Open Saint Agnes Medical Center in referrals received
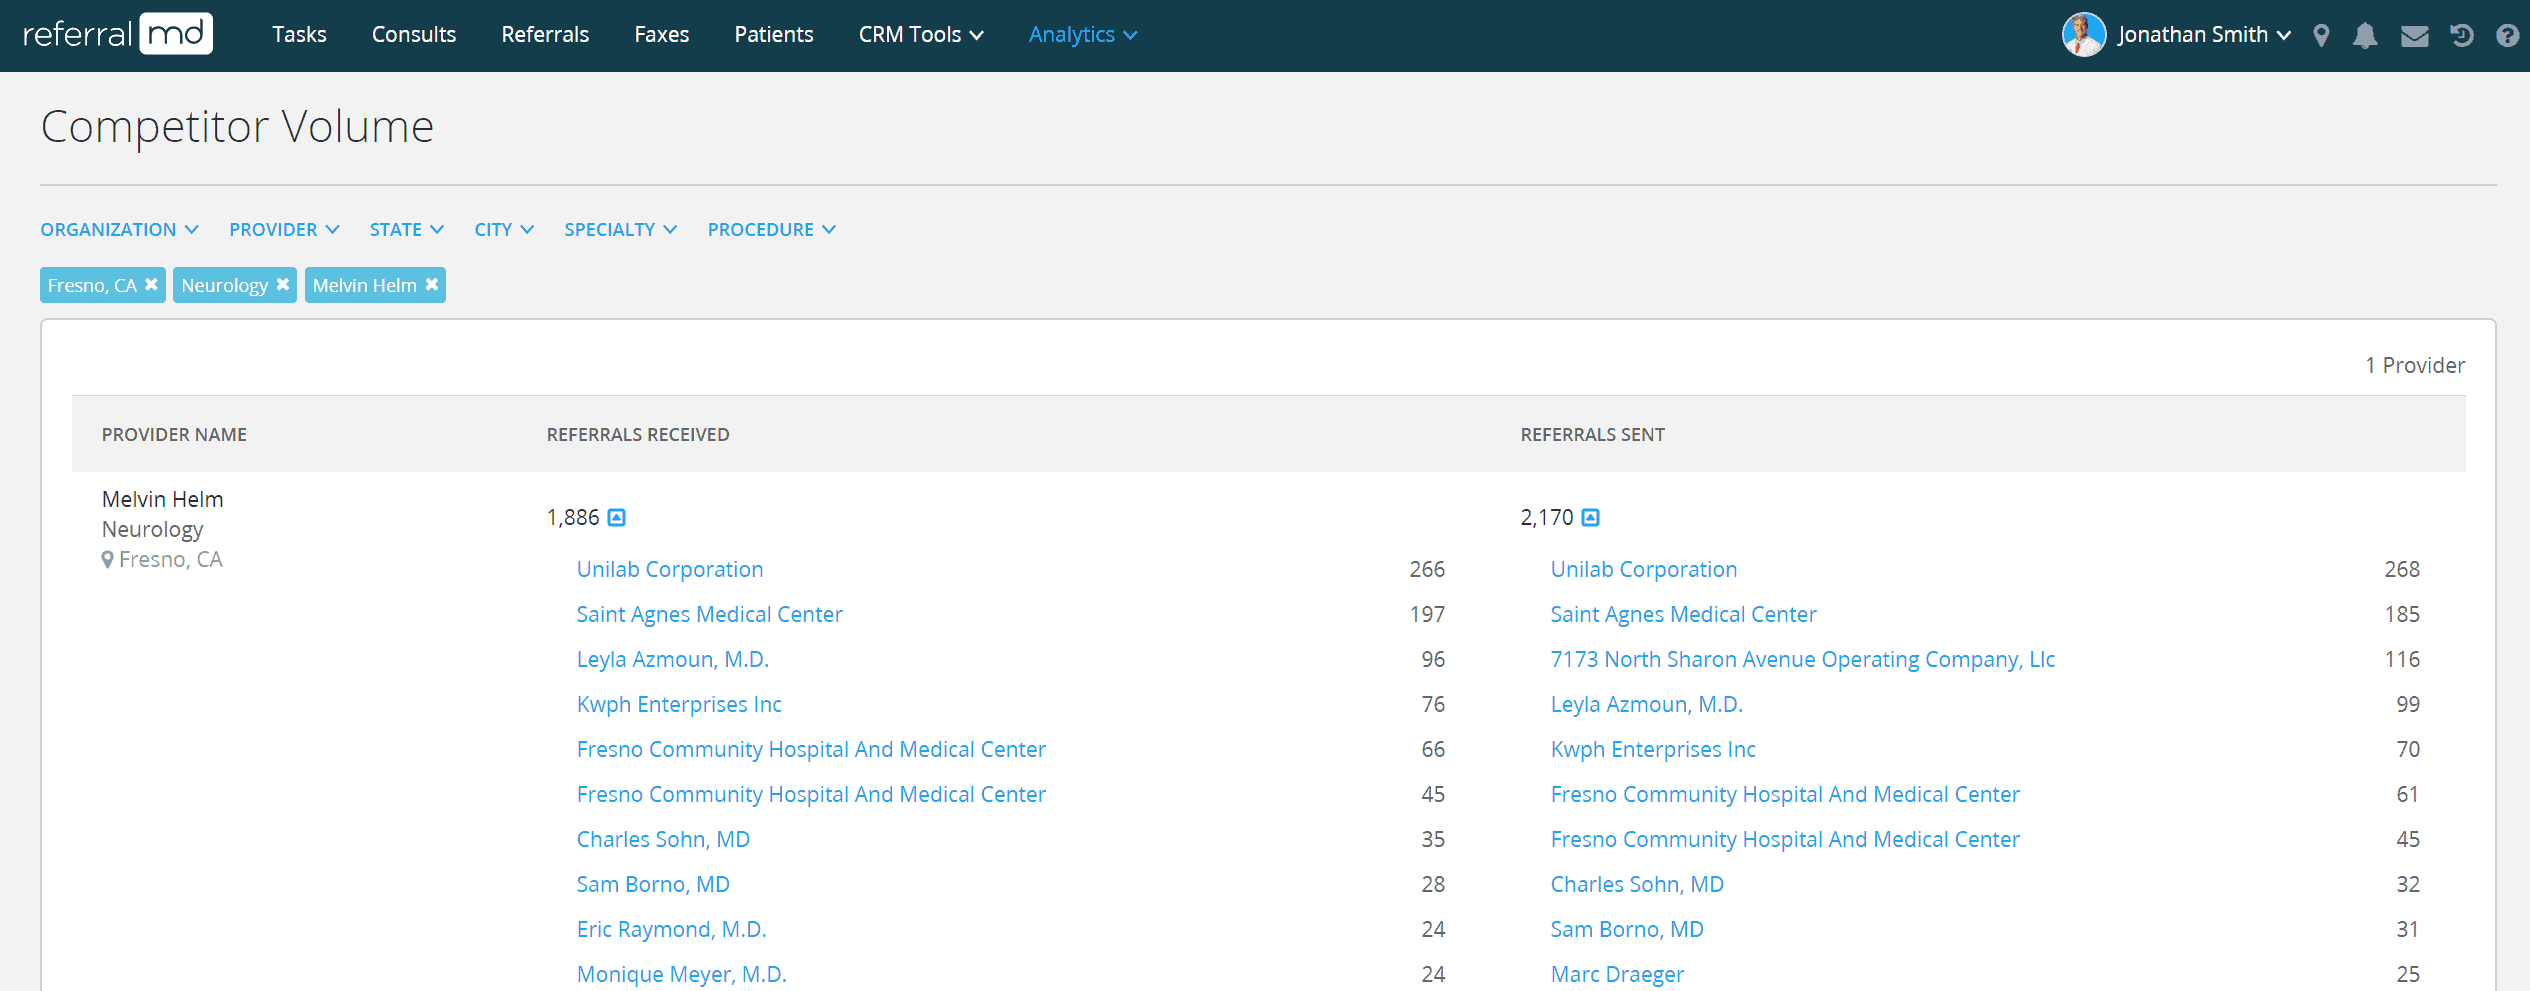The width and height of the screenshot is (2530, 991). click(709, 614)
